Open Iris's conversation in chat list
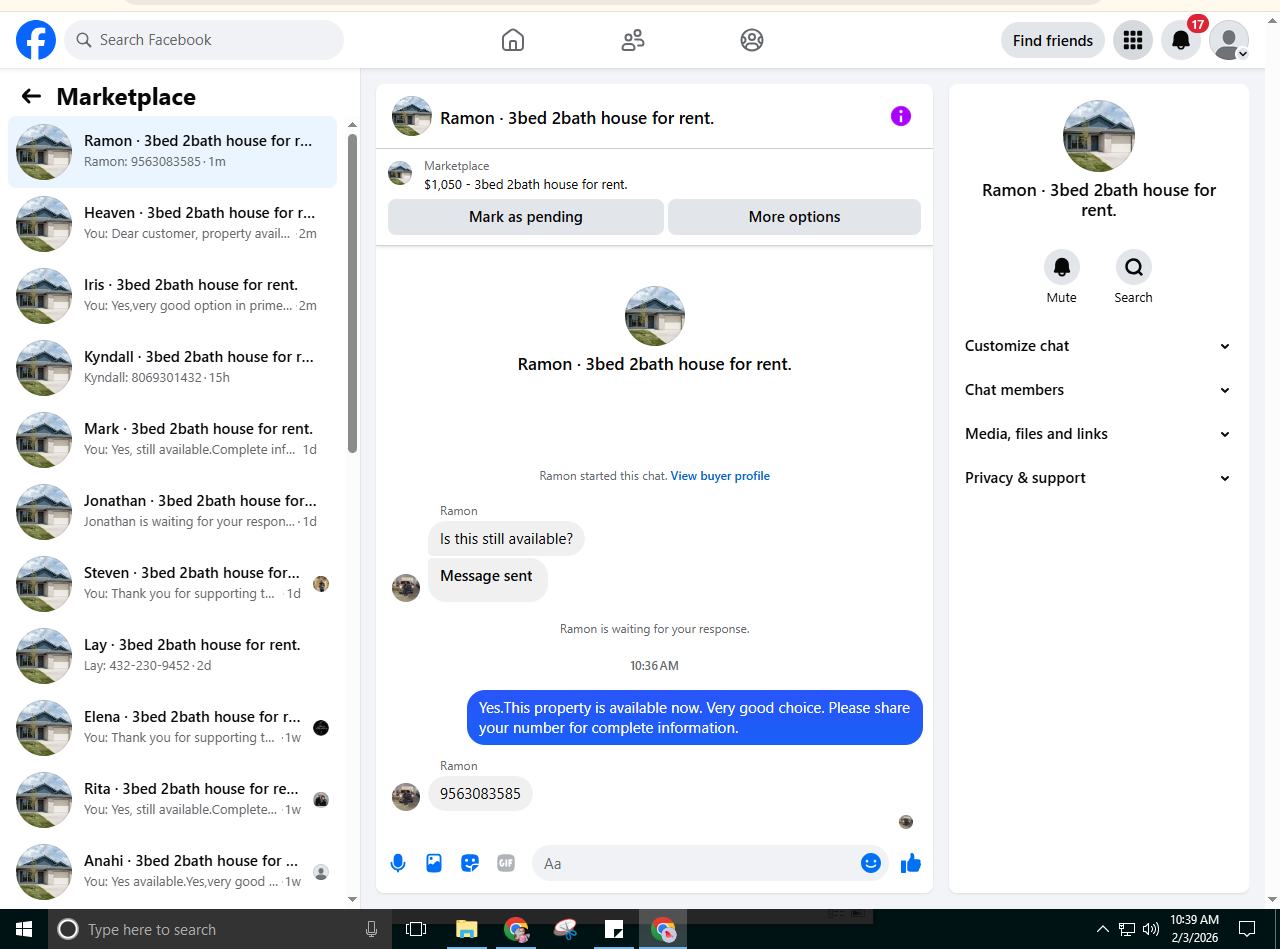Screen dimensions: 1280x949 (x=172, y=296)
